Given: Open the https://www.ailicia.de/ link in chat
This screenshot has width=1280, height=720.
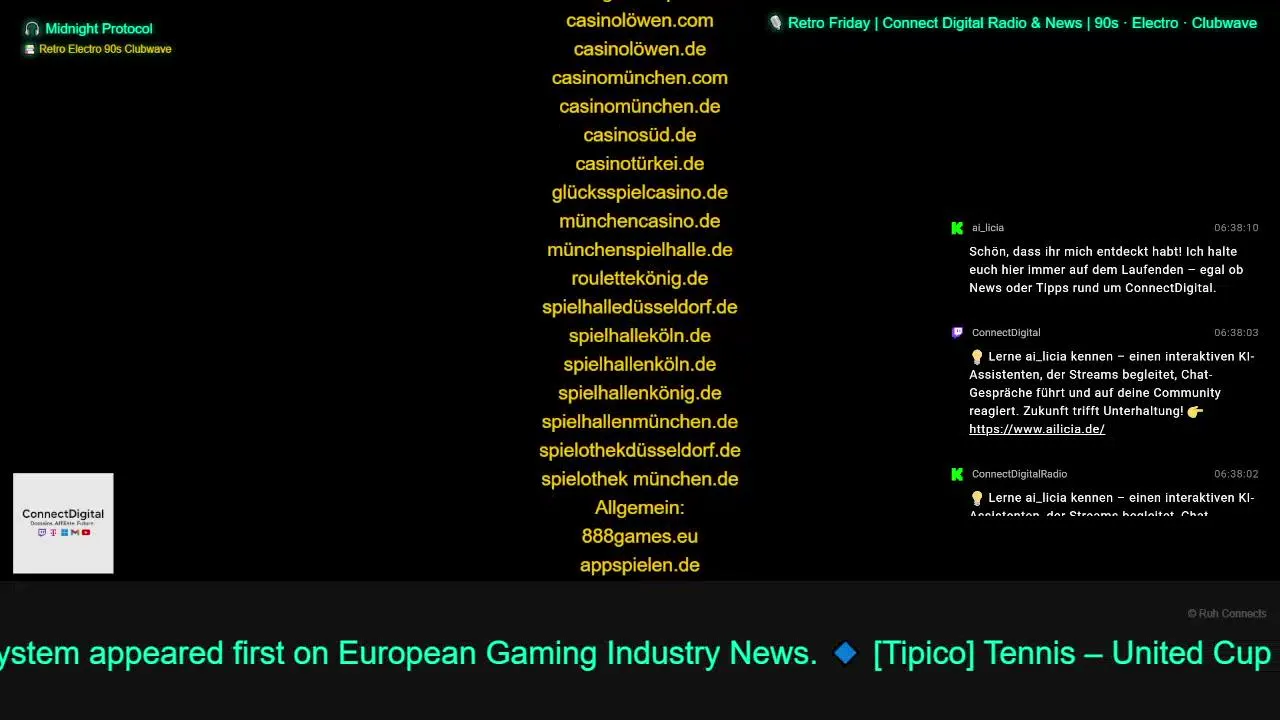Looking at the screenshot, I should (x=1037, y=429).
